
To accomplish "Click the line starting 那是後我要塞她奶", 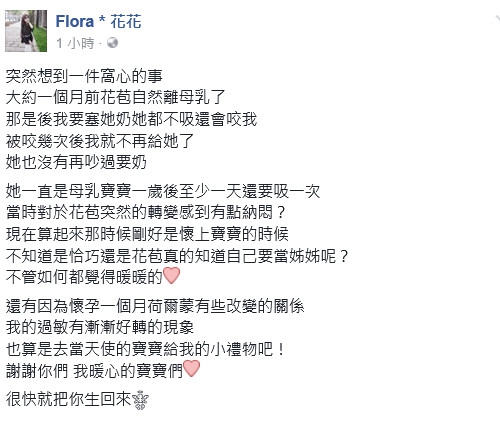I will pos(131,119).
